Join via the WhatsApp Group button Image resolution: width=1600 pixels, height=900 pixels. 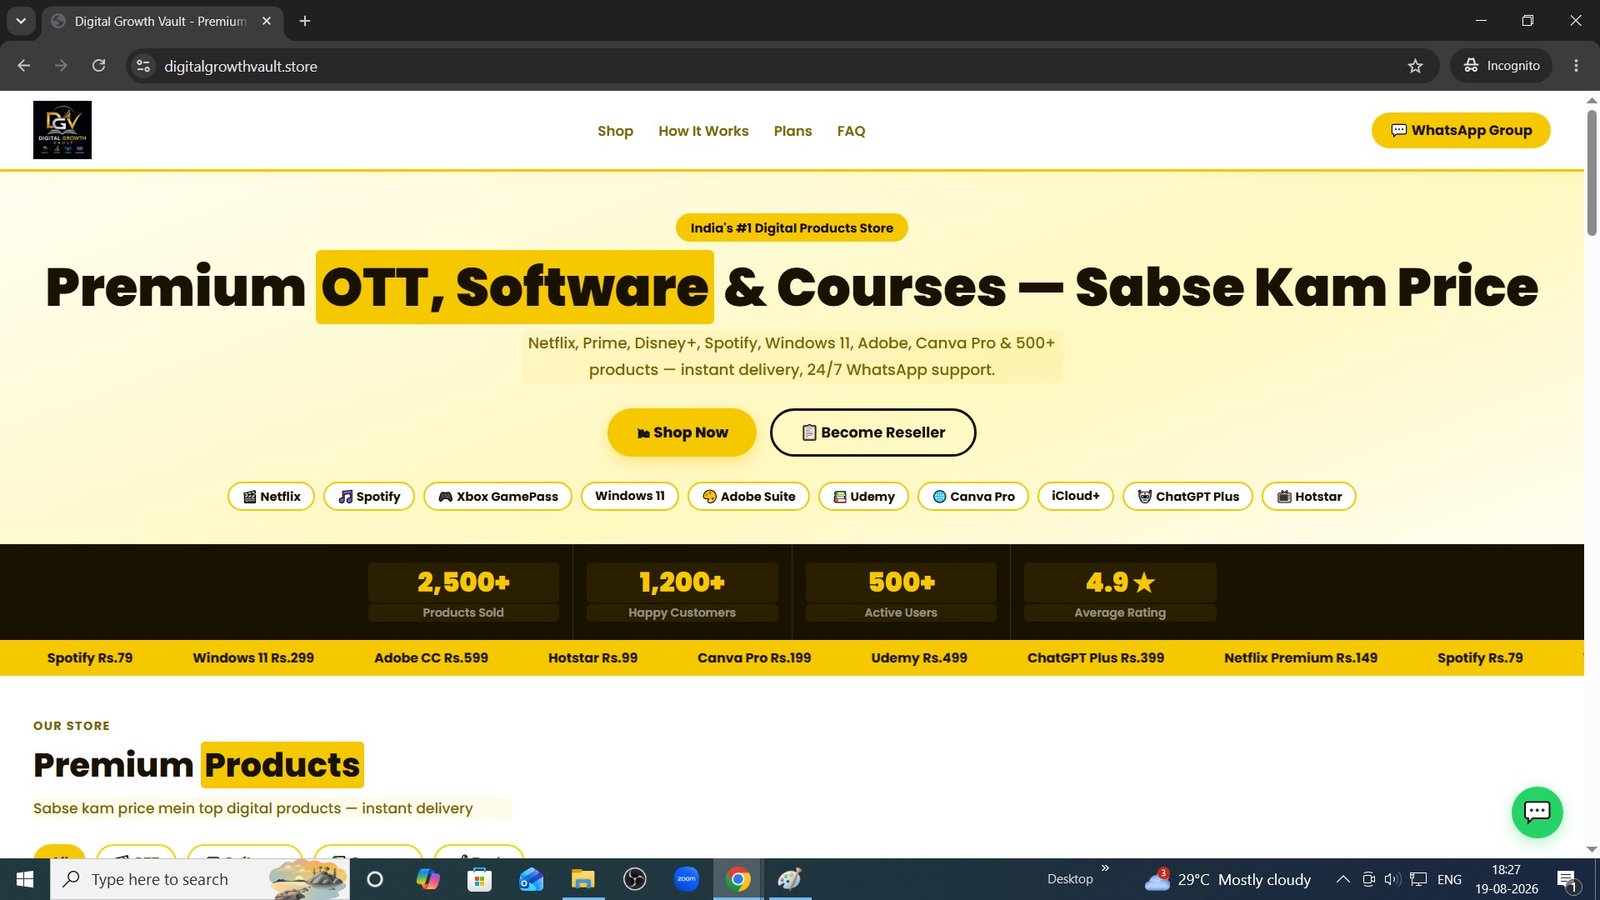[1461, 130]
